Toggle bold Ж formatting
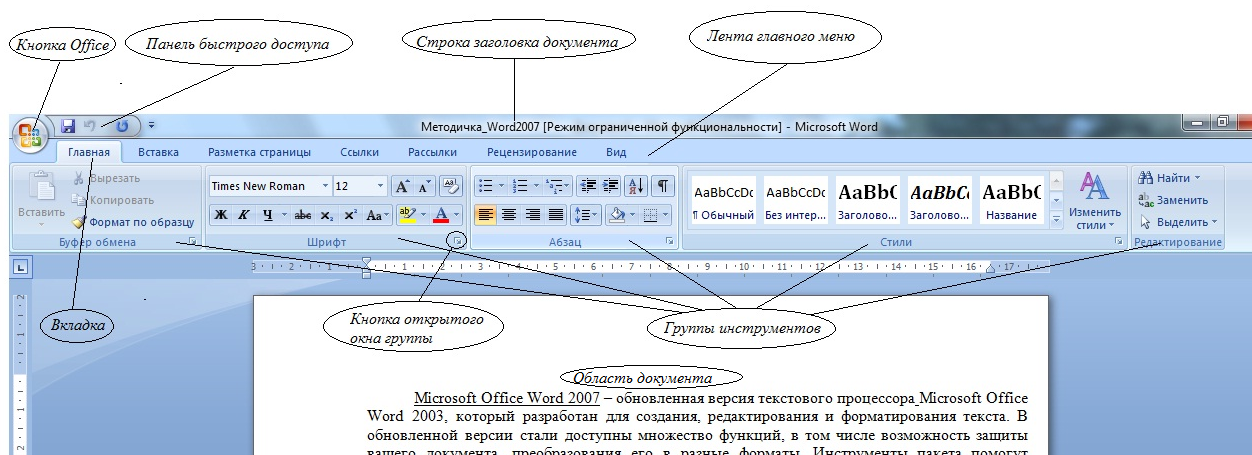The width and height of the screenshot is (1252, 455). point(220,214)
